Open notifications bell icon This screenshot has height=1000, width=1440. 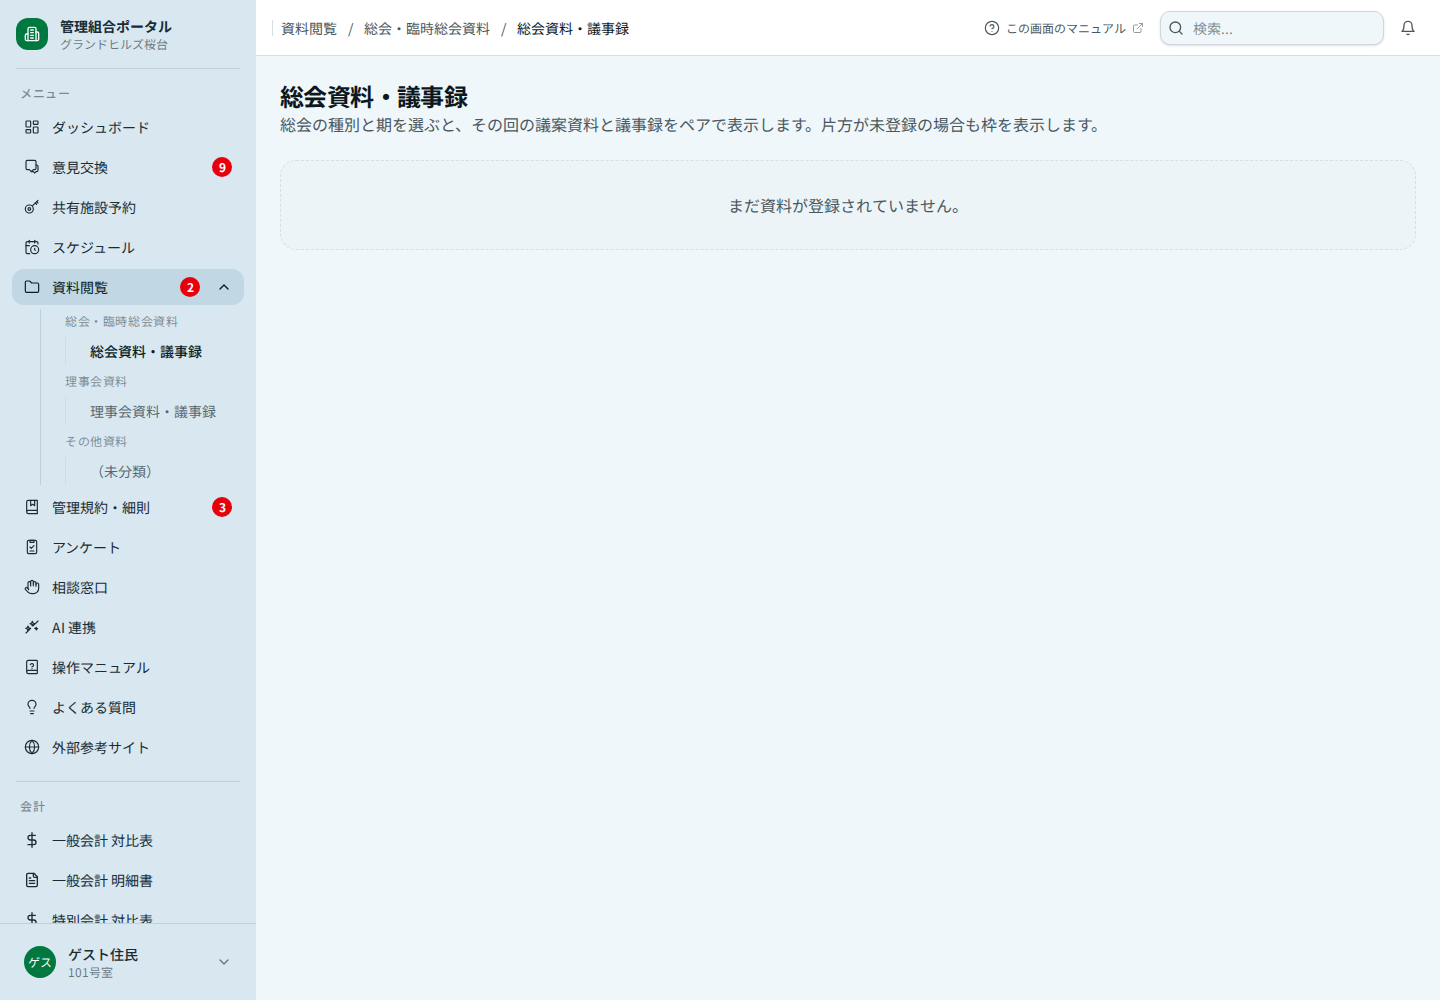(x=1408, y=28)
